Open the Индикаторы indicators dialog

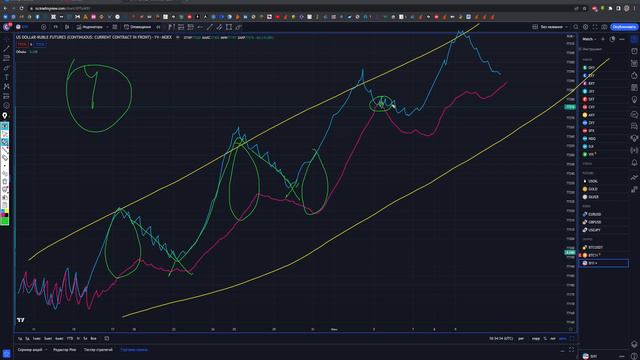pos(89,27)
